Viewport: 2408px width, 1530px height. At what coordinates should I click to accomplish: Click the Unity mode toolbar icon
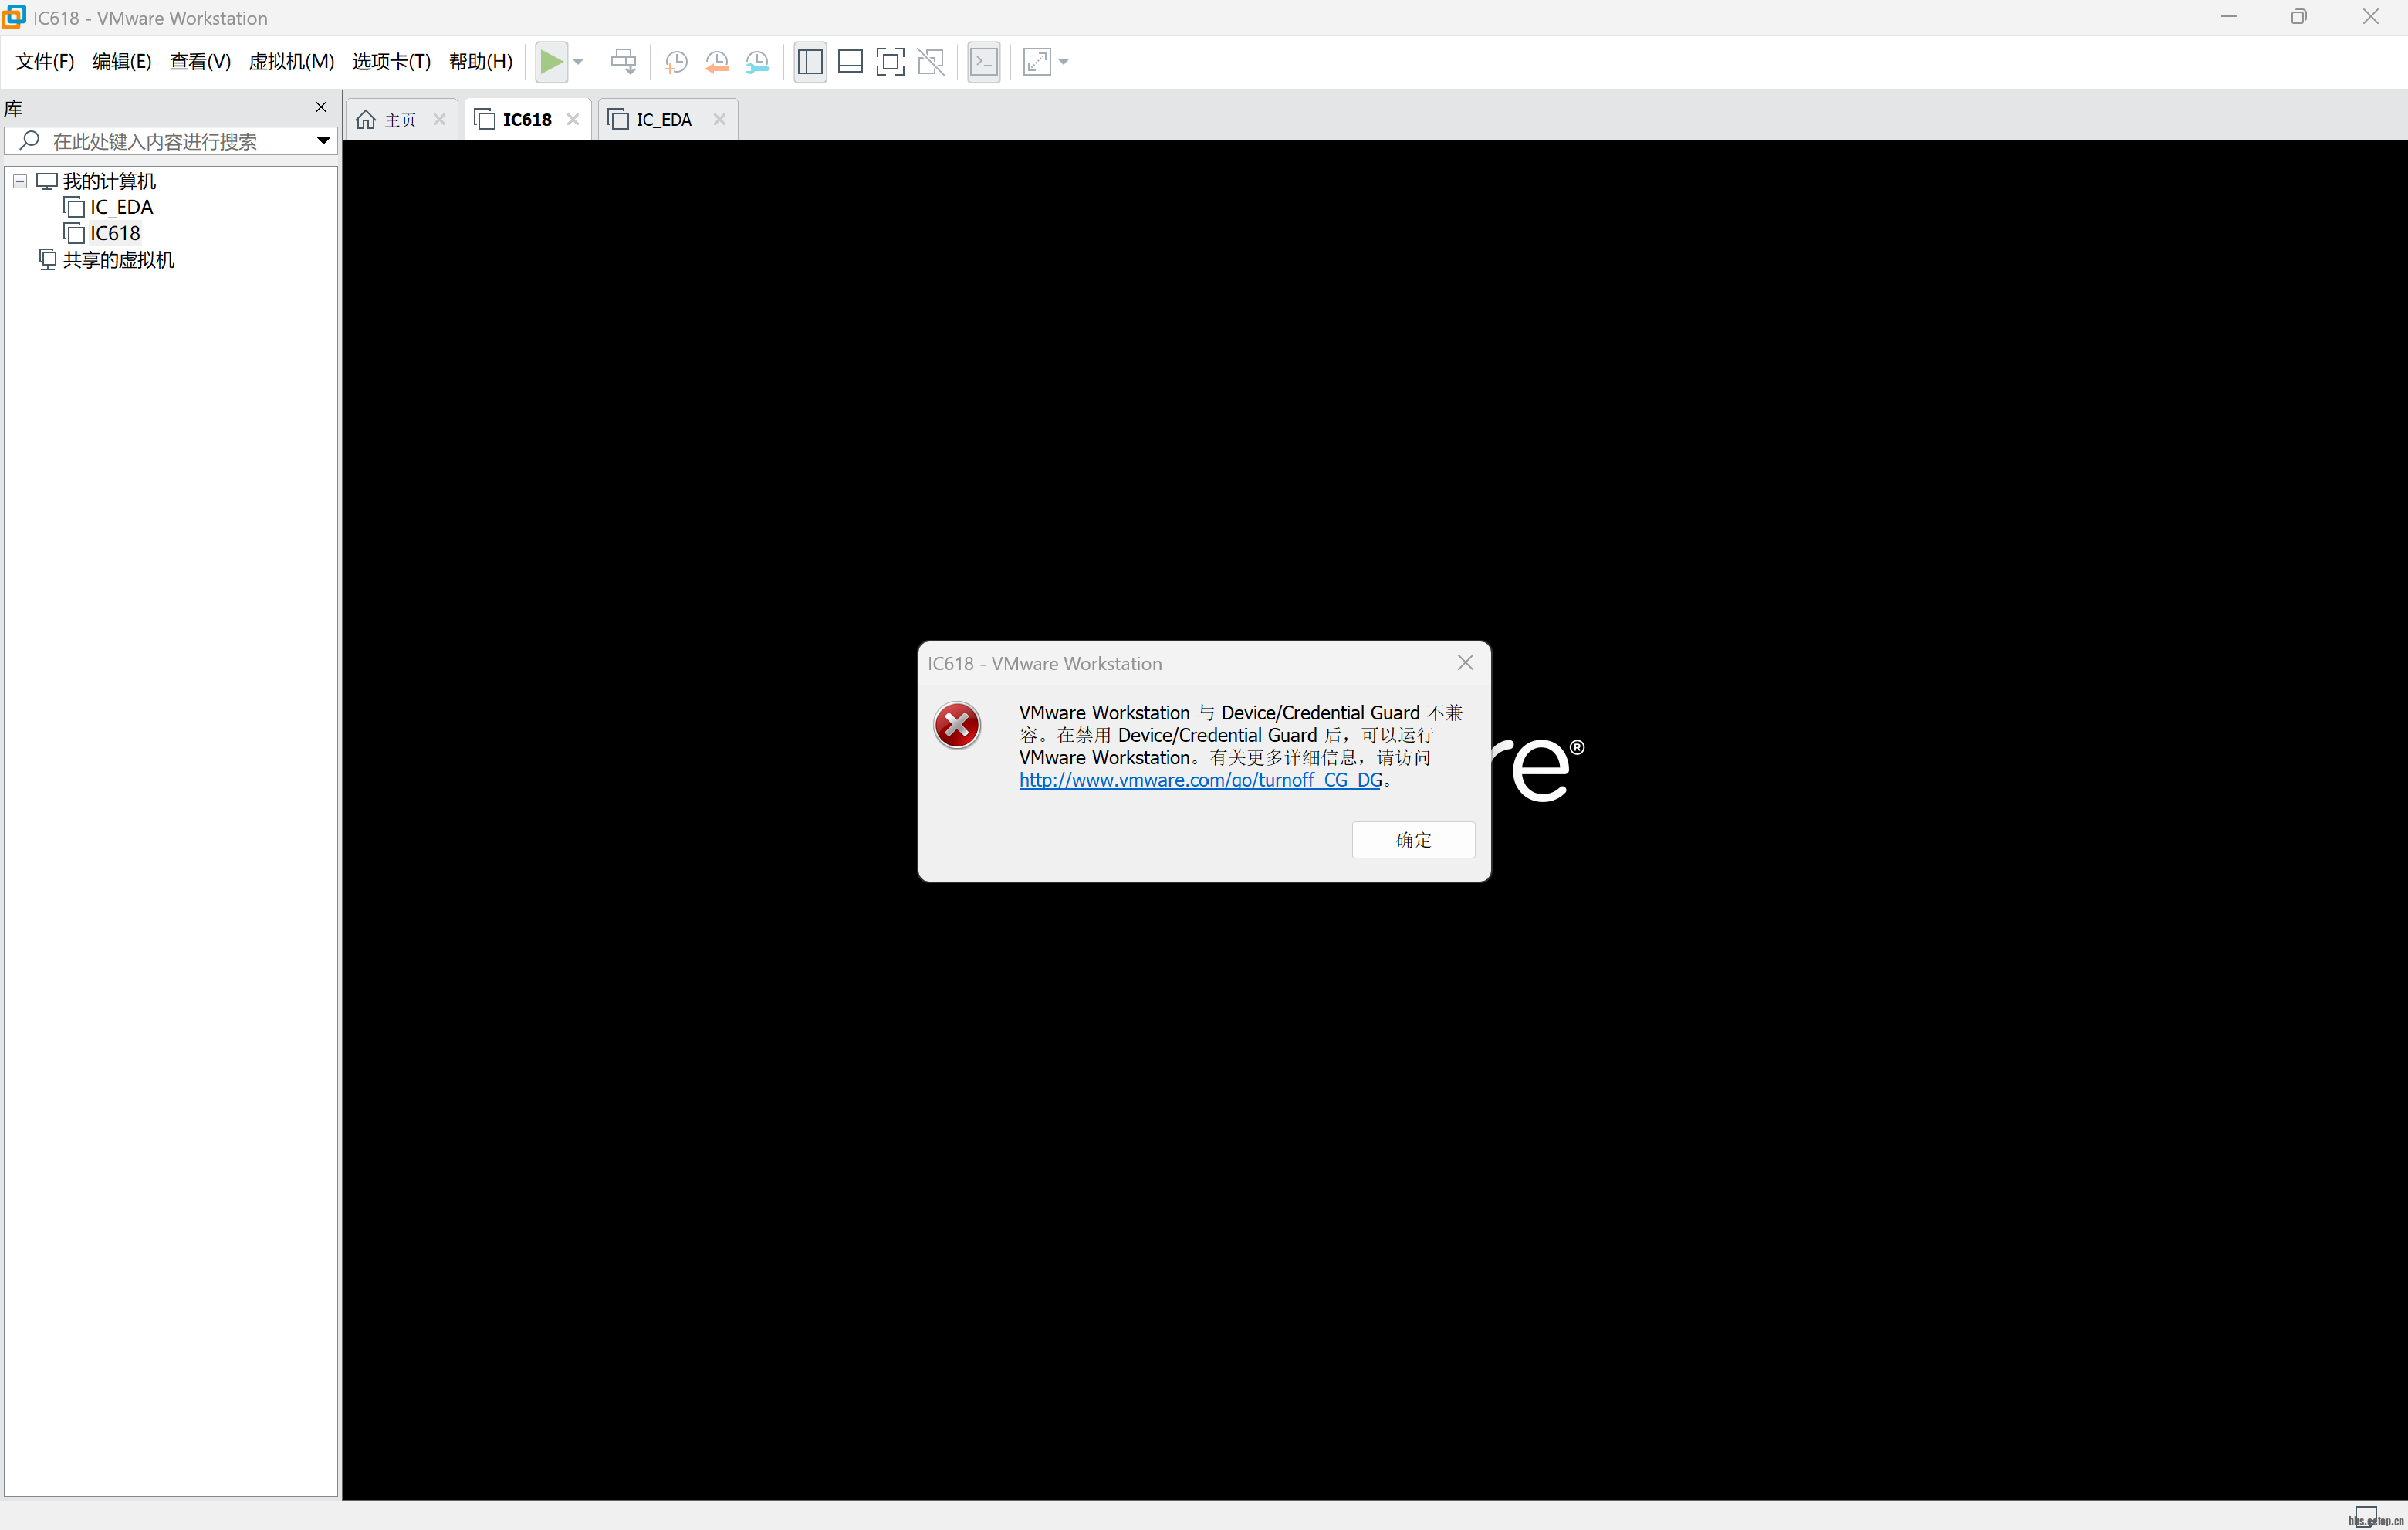pos(931,62)
